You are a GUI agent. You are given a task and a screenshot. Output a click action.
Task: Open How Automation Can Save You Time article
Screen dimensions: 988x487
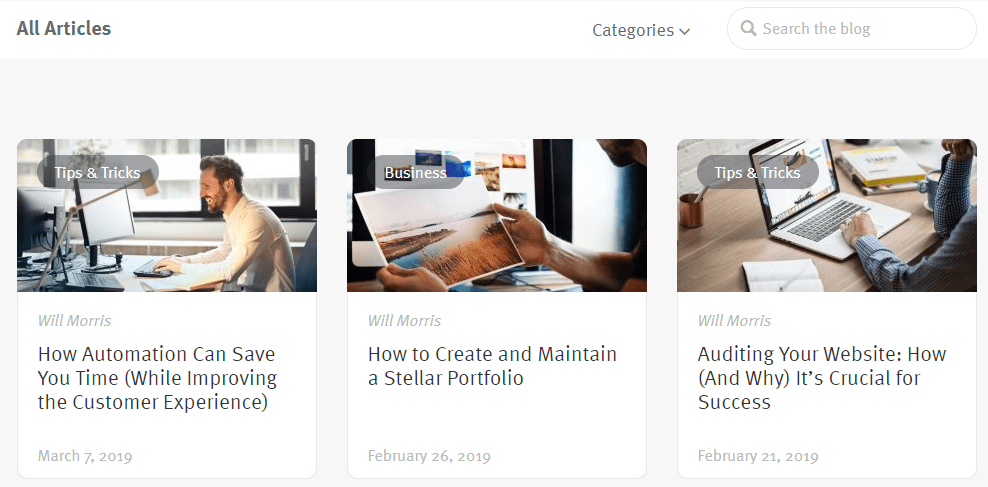[x=157, y=378]
